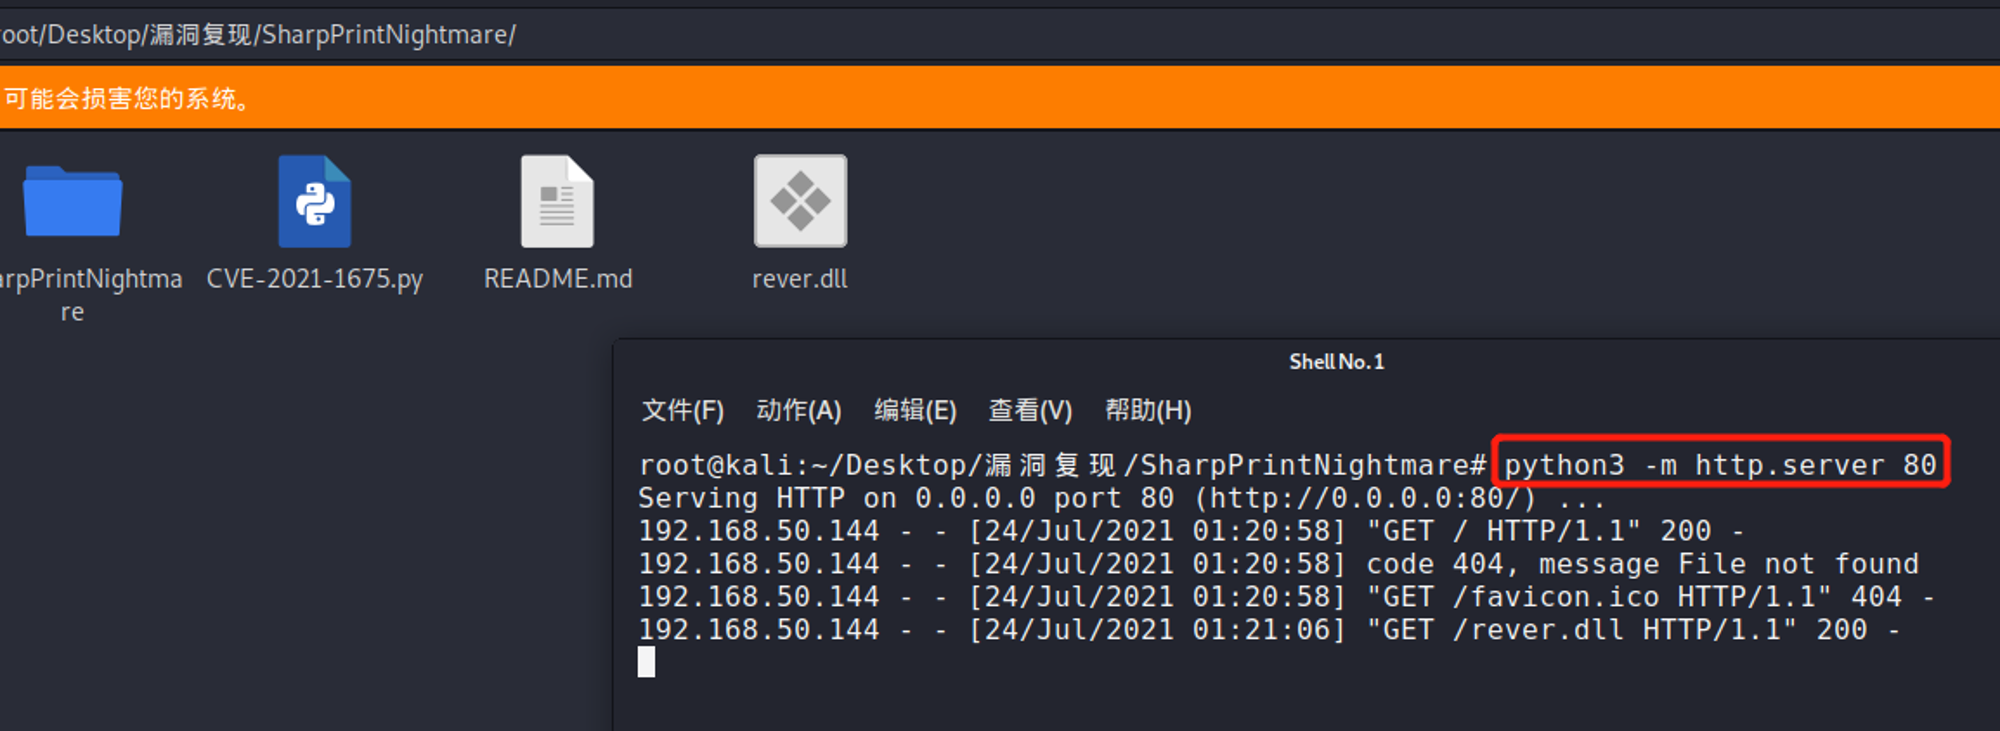Click the terminal cursor block on the empty line

[647, 662]
